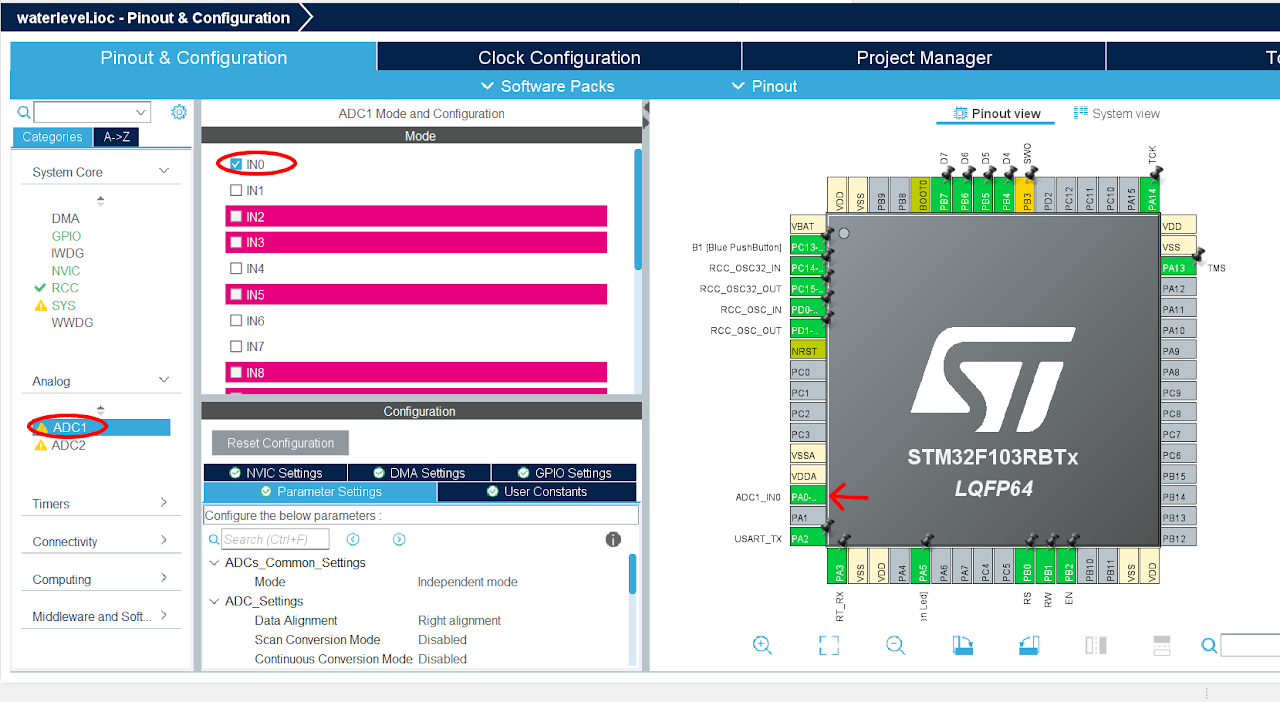Click the parameter search field

pos(275,539)
